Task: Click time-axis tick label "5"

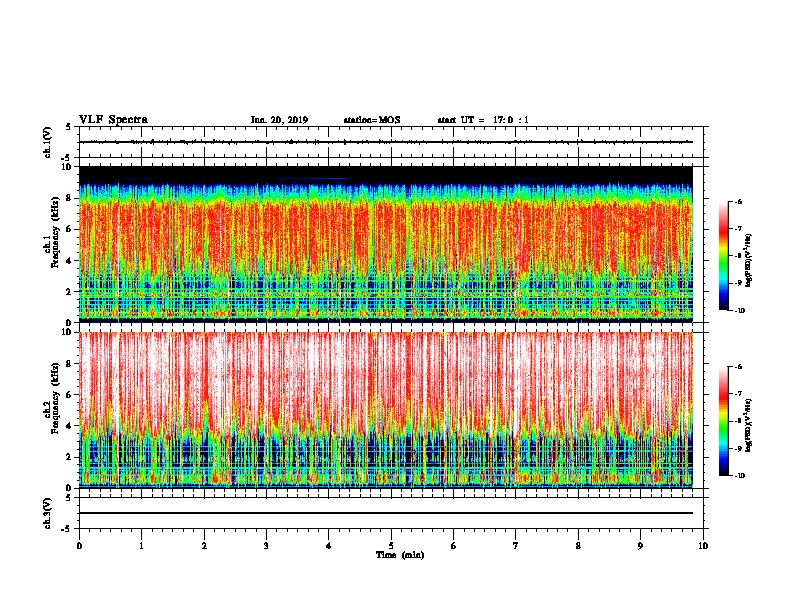Action: [x=391, y=546]
